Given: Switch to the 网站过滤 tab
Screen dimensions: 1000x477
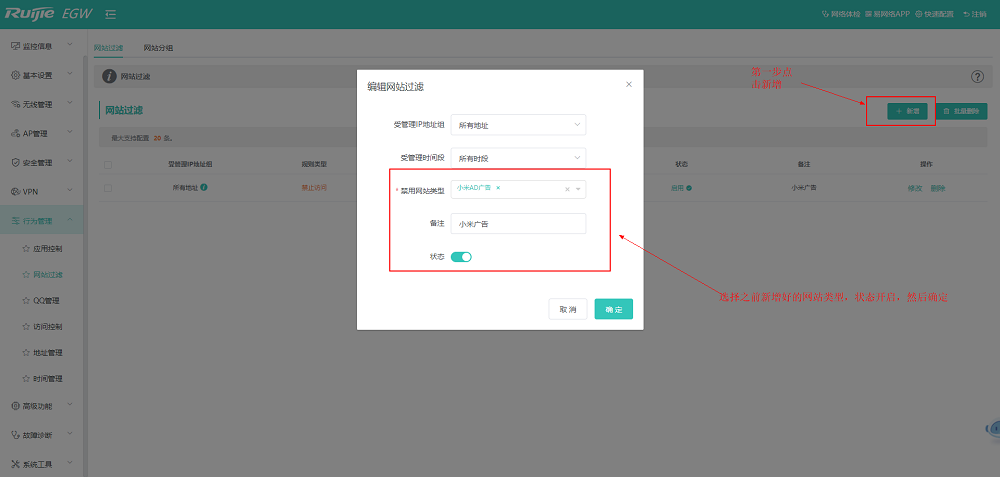Looking at the screenshot, I should (108, 48).
